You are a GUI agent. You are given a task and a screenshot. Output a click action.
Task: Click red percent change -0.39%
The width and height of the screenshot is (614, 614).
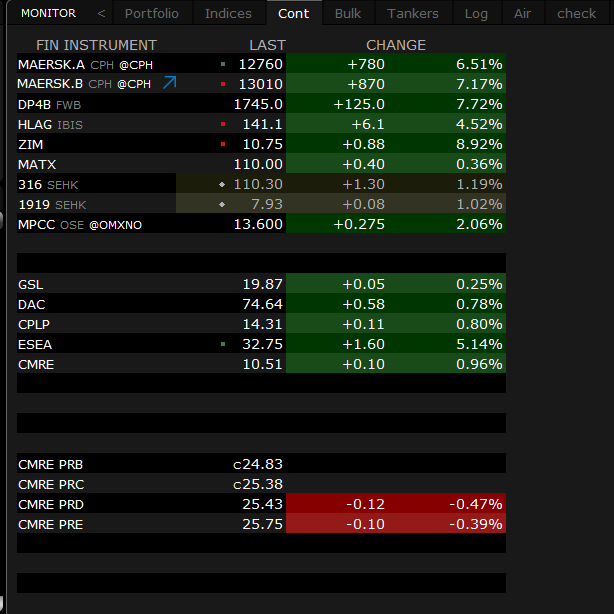pos(476,524)
